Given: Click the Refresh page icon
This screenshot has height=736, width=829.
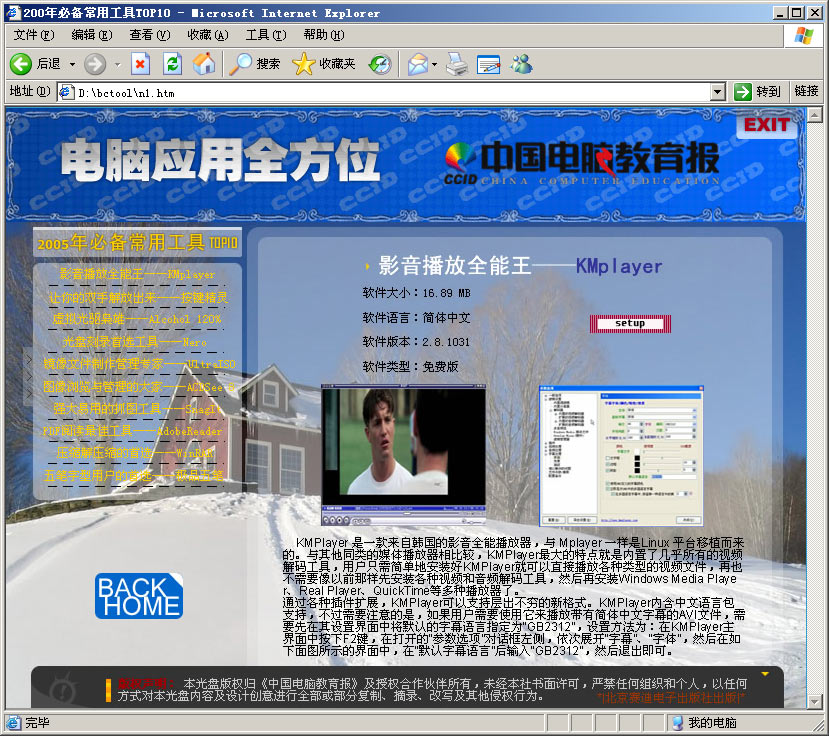Looking at the screenshot, I should click(x=172, y=64).
